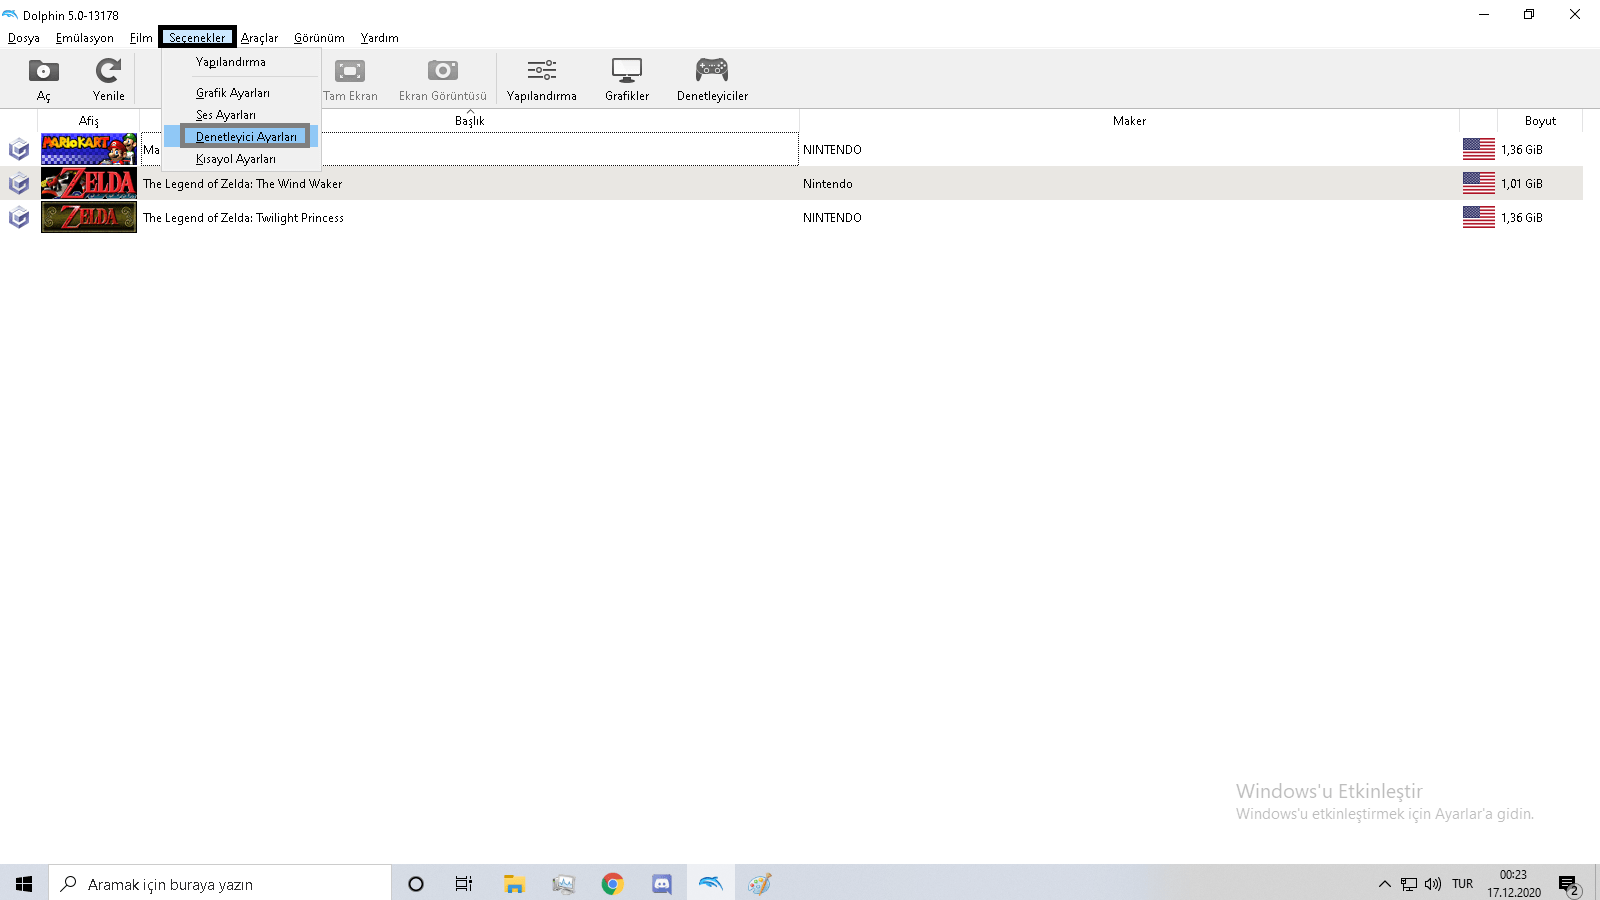Viewport: 1600px width, 900px height.
Task: Open Discord from the taskbar
Action: click(661, 883)
